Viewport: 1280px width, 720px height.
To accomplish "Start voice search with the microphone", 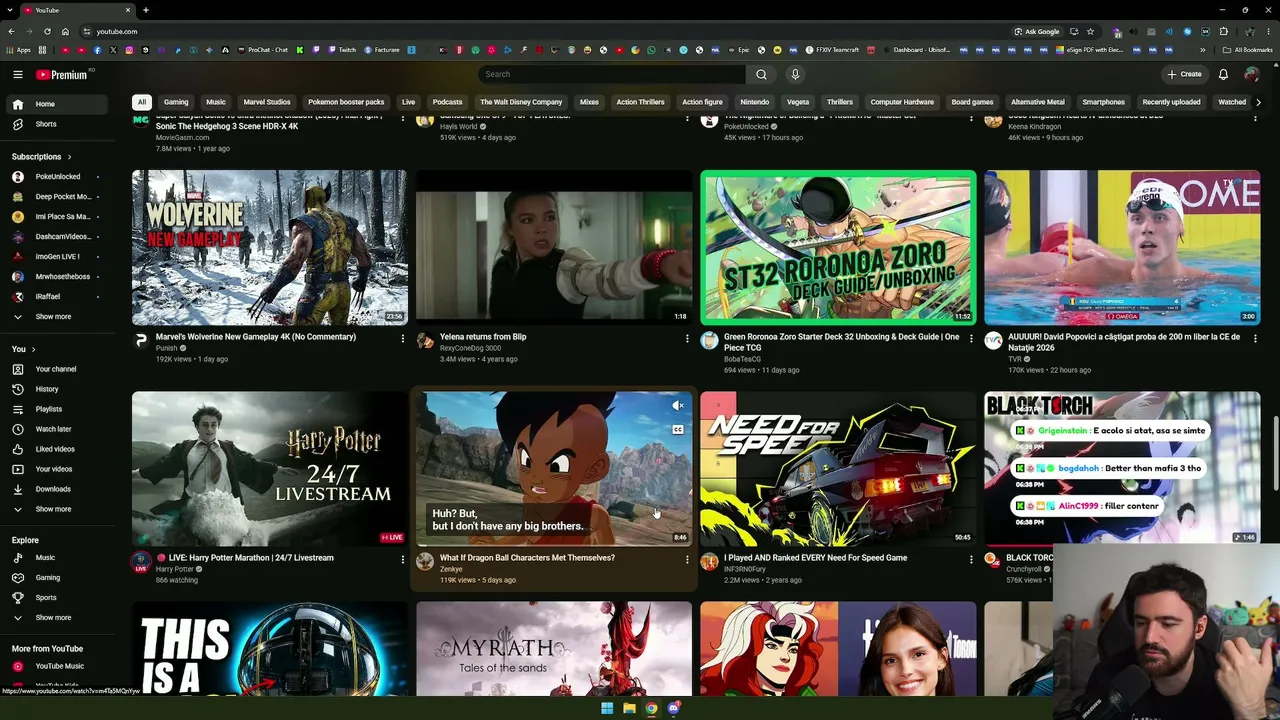I will (x=795, y=74).
